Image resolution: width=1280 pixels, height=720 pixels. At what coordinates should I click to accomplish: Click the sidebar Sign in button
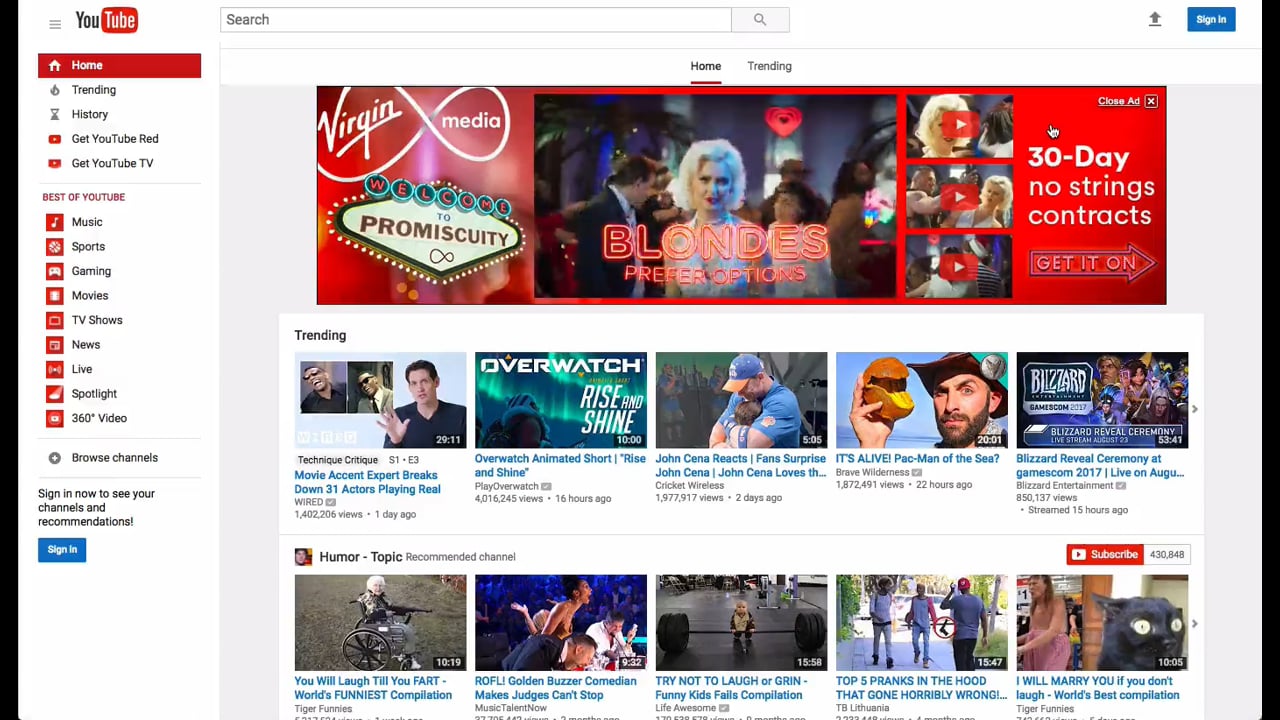pos(62,549)
